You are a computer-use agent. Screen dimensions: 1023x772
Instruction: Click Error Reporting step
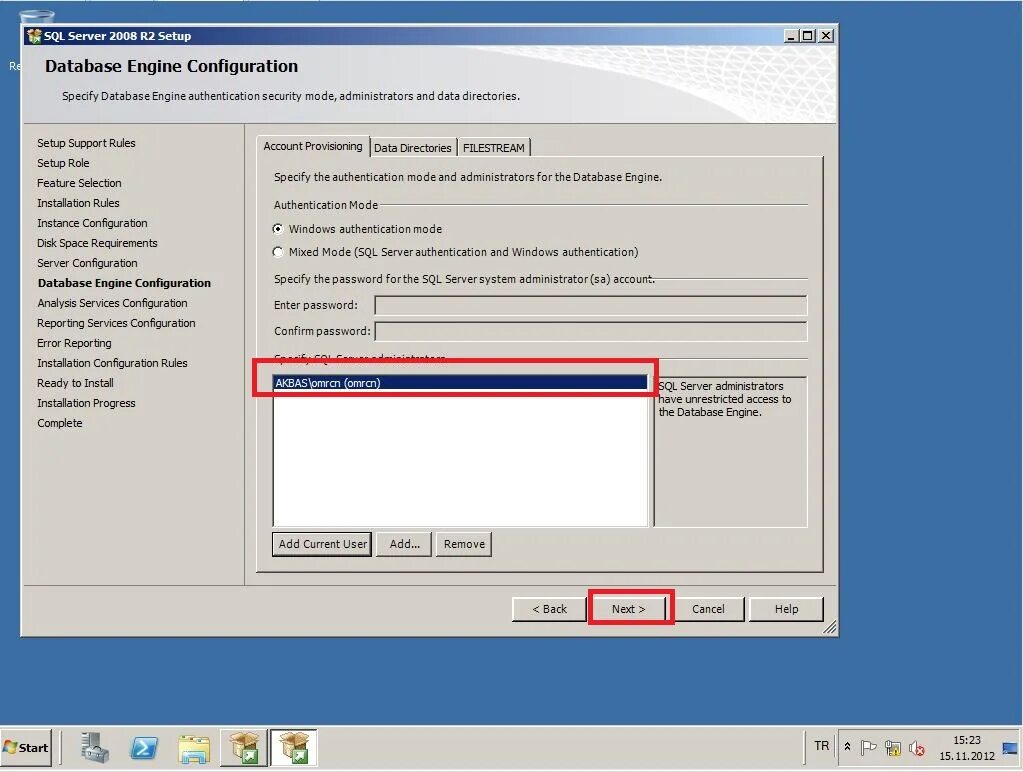click(x=74, y=343)
